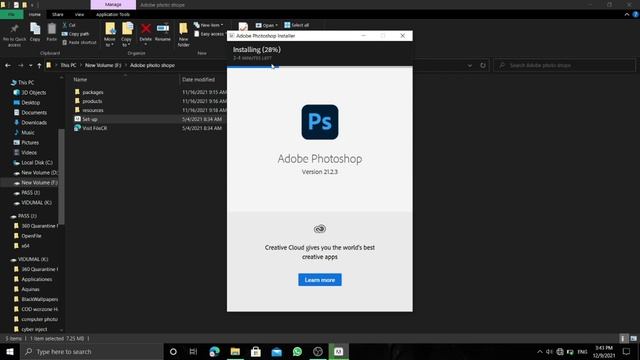This screenshot has height=360, width=640.
Task: Open Microsoft Edge from taskbar
Action: [214, 351]
